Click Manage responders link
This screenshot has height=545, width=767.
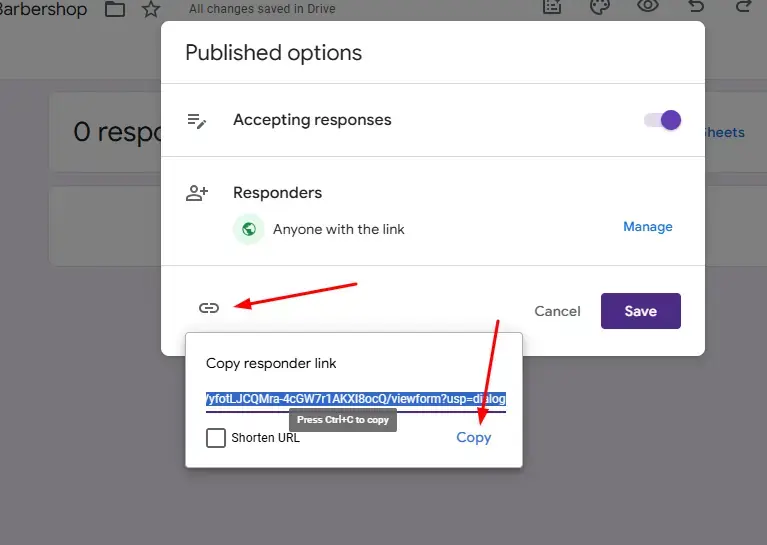[648, 227]
